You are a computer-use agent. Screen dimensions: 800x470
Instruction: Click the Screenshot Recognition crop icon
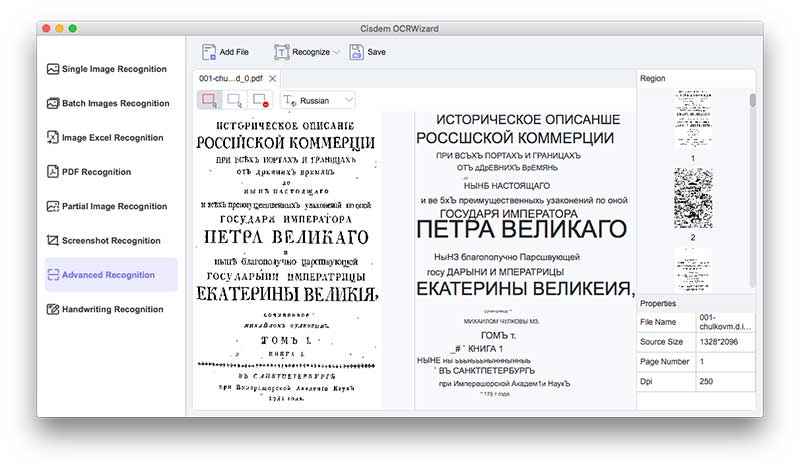(x=53, y=241)
